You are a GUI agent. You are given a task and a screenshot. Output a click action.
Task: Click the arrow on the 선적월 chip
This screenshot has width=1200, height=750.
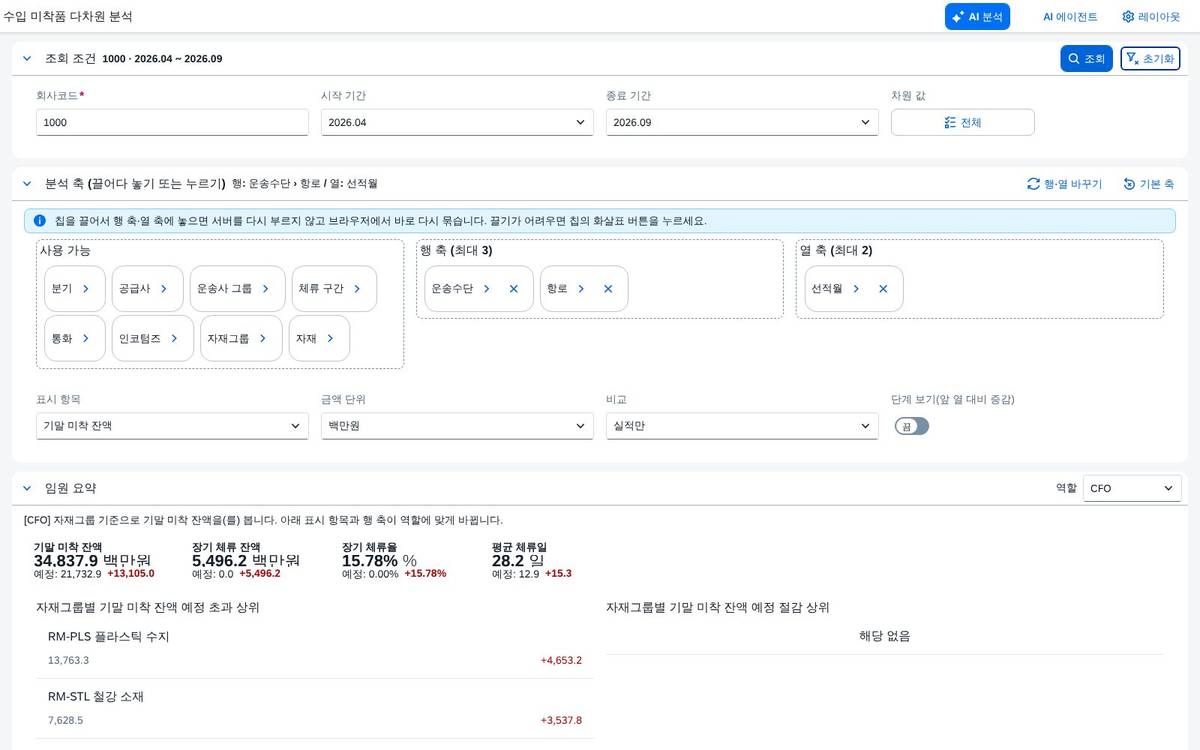pyautogui.click(x=857, y=288)
